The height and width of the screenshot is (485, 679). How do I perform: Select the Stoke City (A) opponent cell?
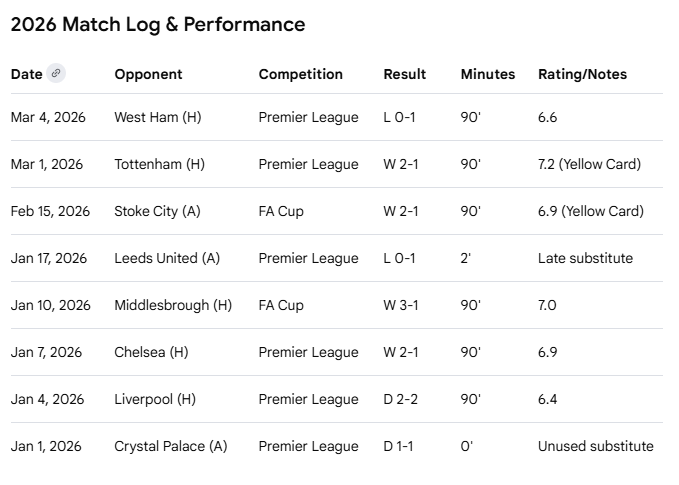(158, 211)
